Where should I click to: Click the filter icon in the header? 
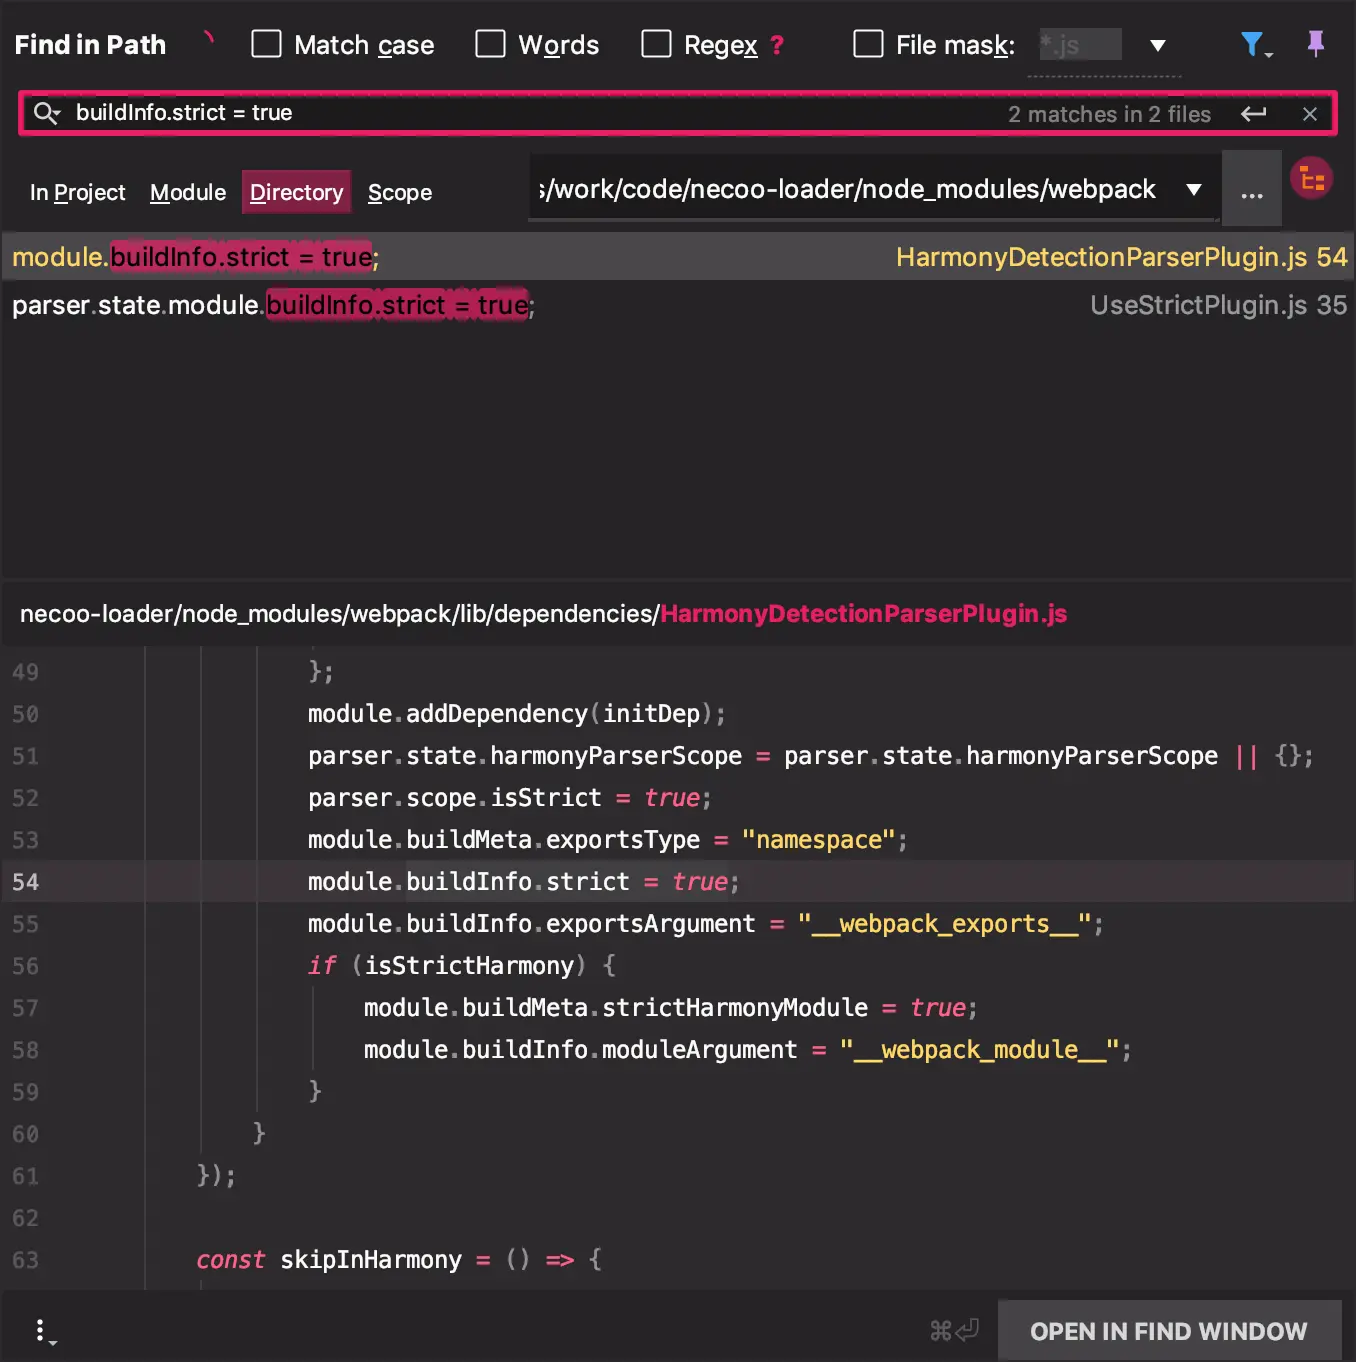coord(1255,45)
